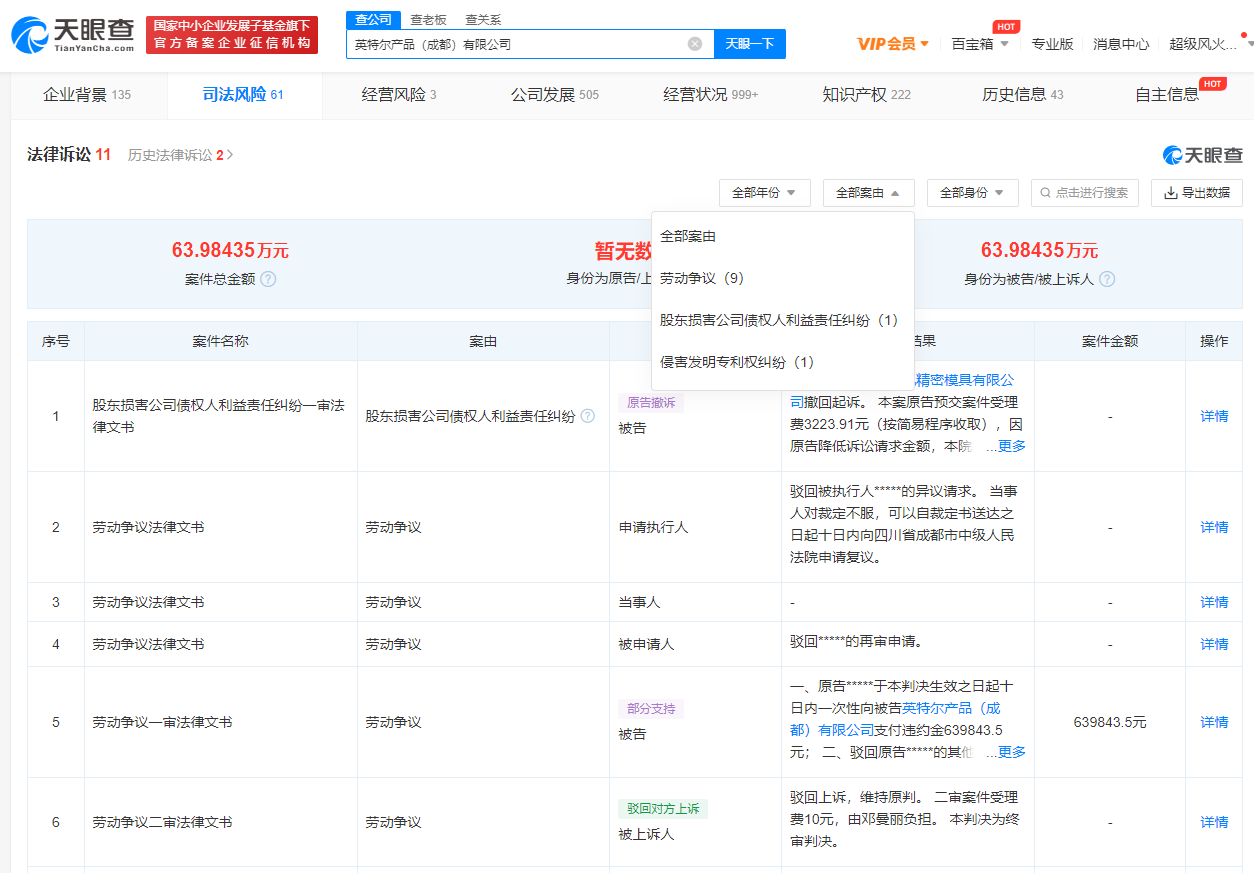1254x873 pixels.
Task: Open 详情 for row 5 case
Action: click(x=1214, y=722)
